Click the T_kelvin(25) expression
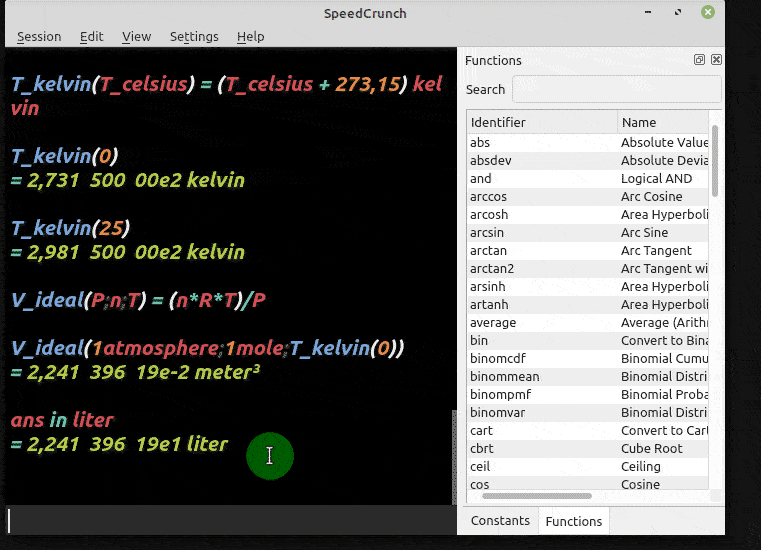761x550 pixels. click(70, 228)
